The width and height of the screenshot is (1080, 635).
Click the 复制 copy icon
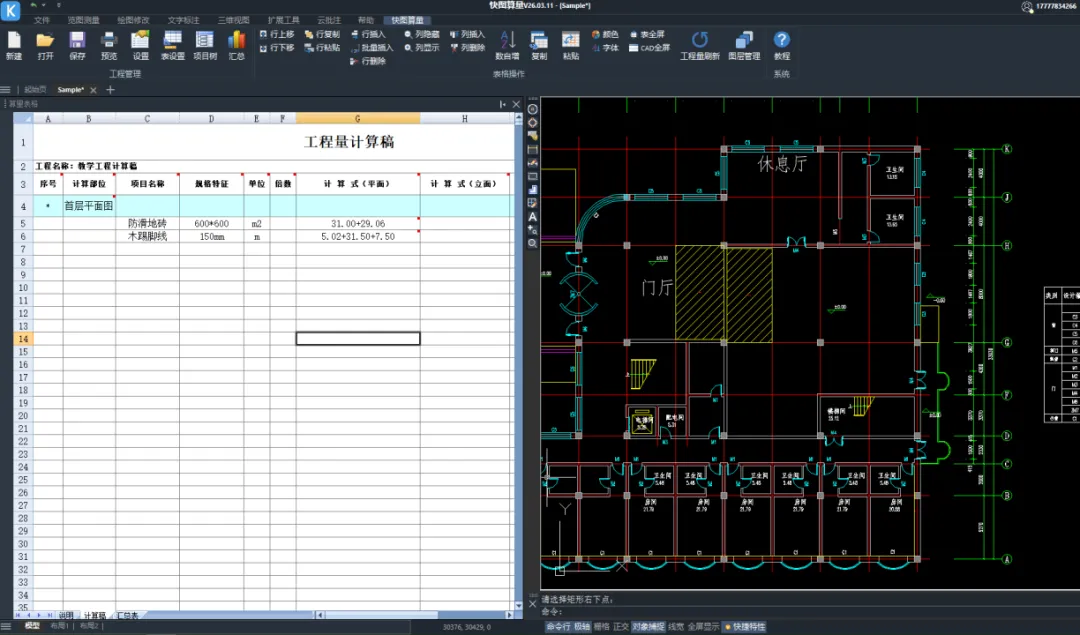tap(539, 45)
